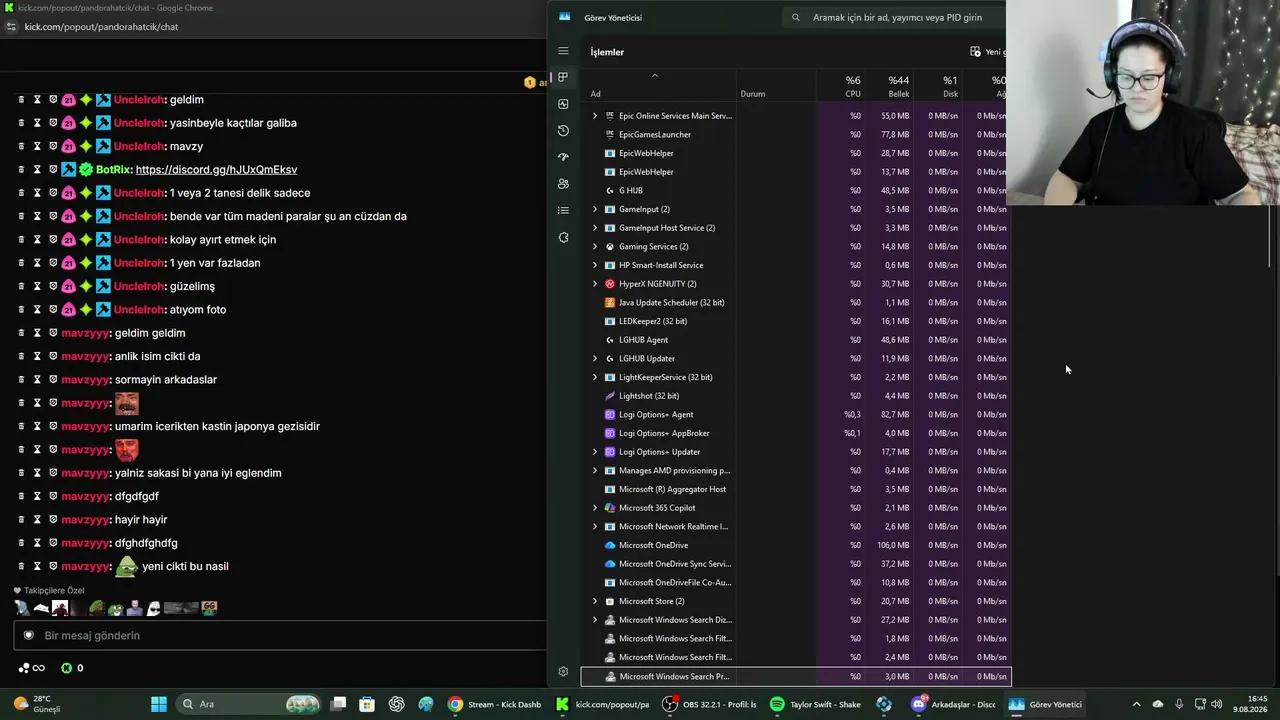Open Microsoft Store from the taskbar
1280x720 pixels.
(367, 704)
